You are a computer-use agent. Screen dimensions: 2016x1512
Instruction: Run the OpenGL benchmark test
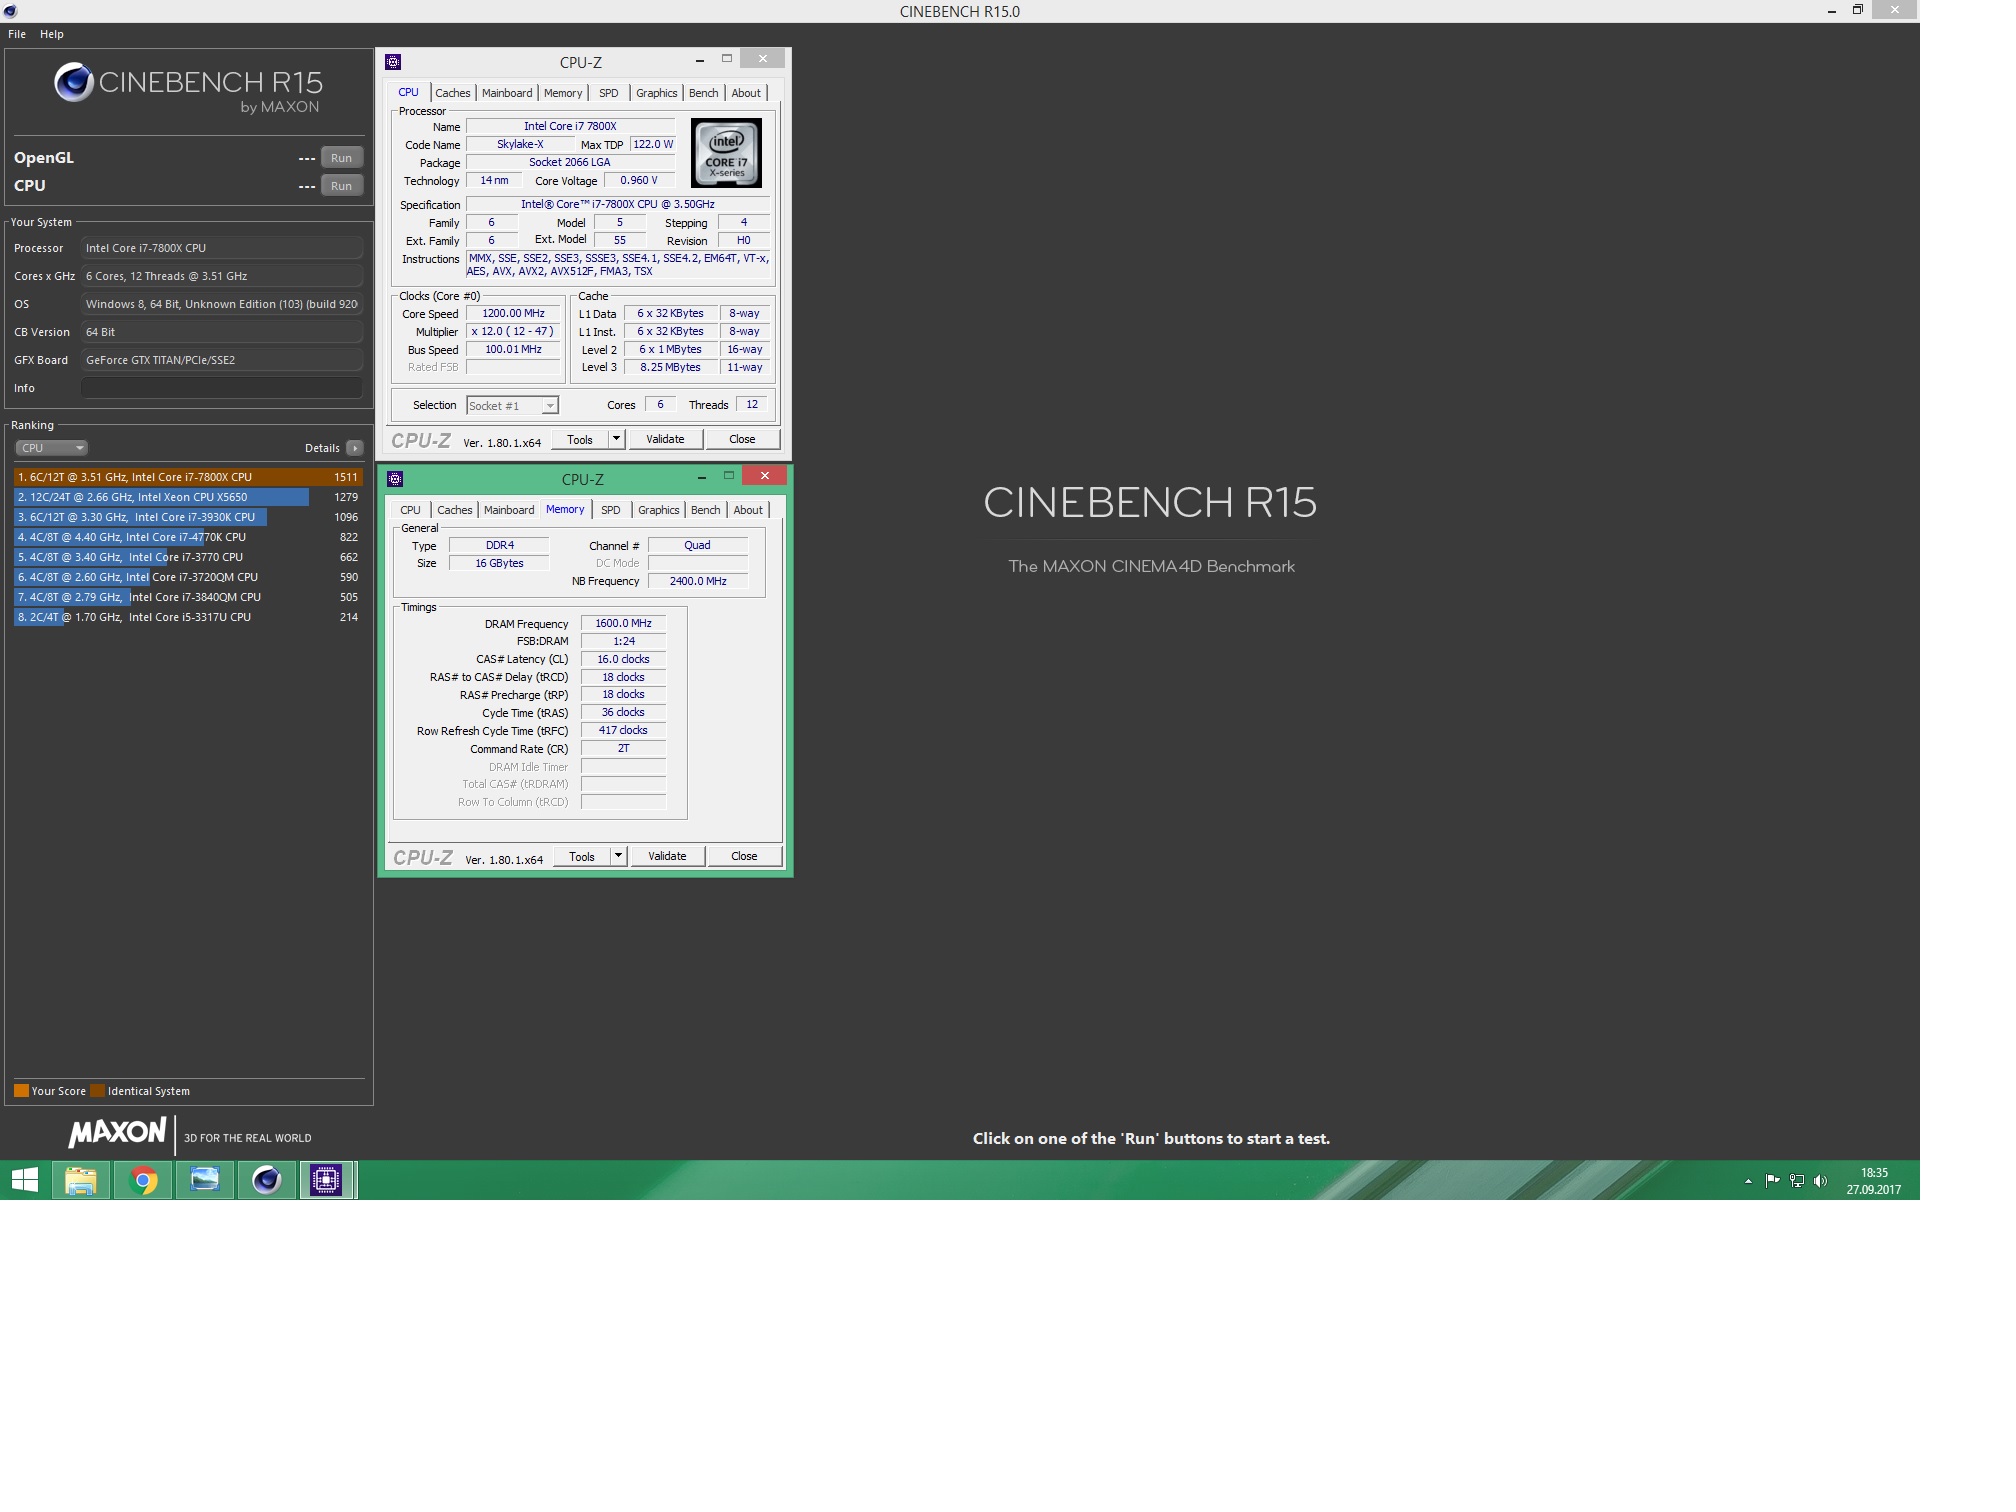coord(341,158)
